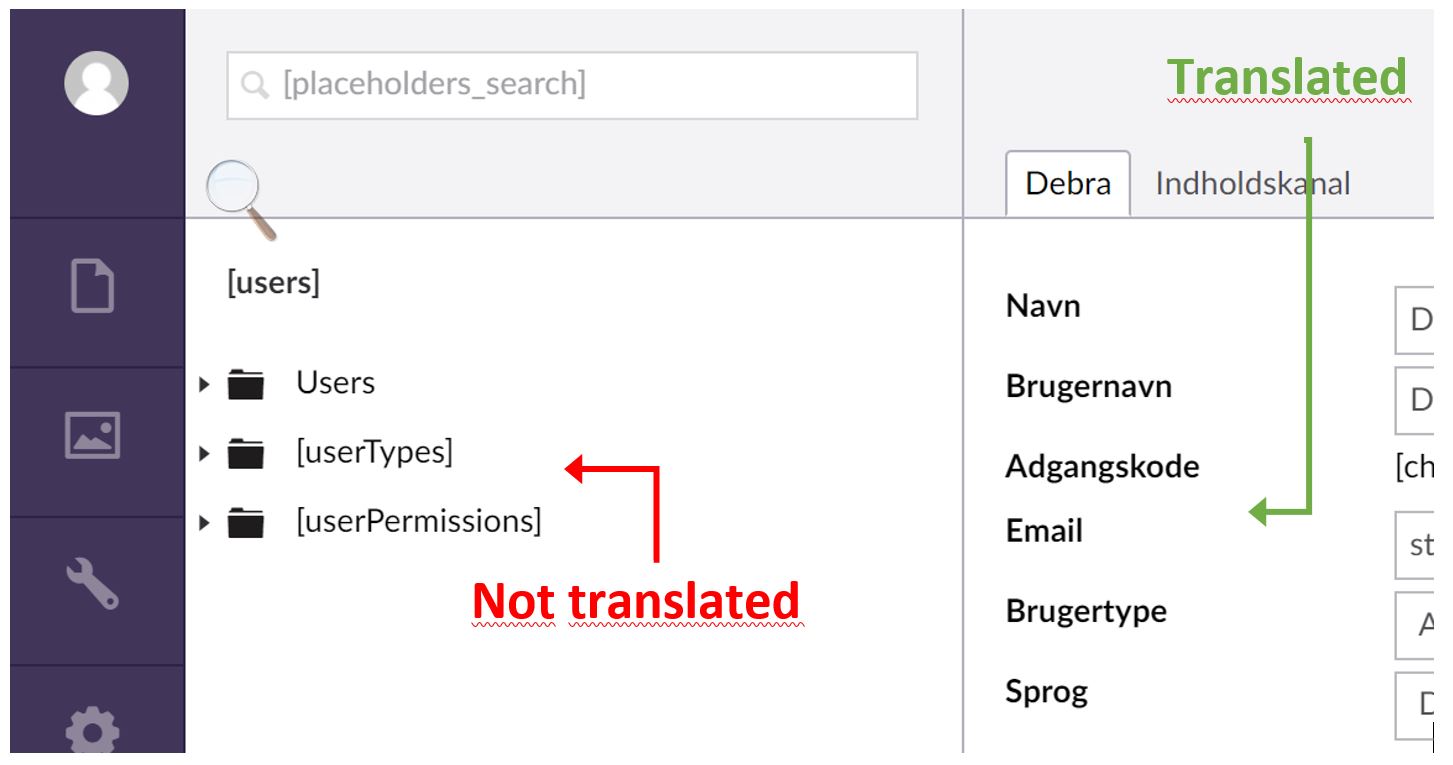The height and width of the screenshot is (765, 1453).
Task: Open the gear section in sidebar
Action: tap(92, 730)
